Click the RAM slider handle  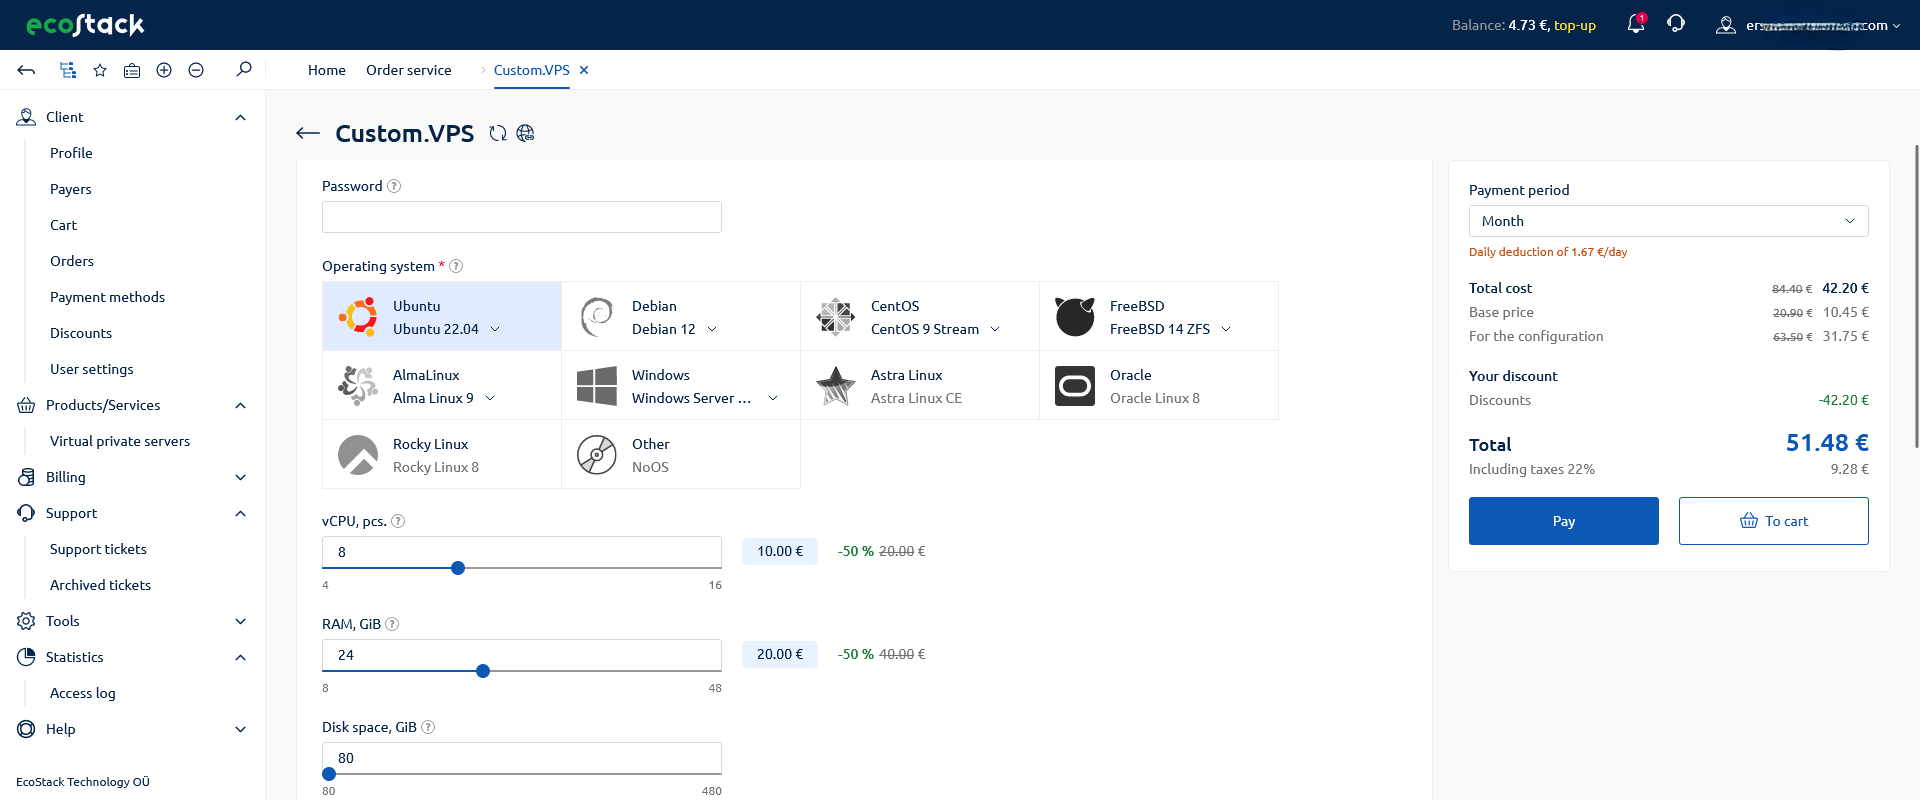(483, 671)
